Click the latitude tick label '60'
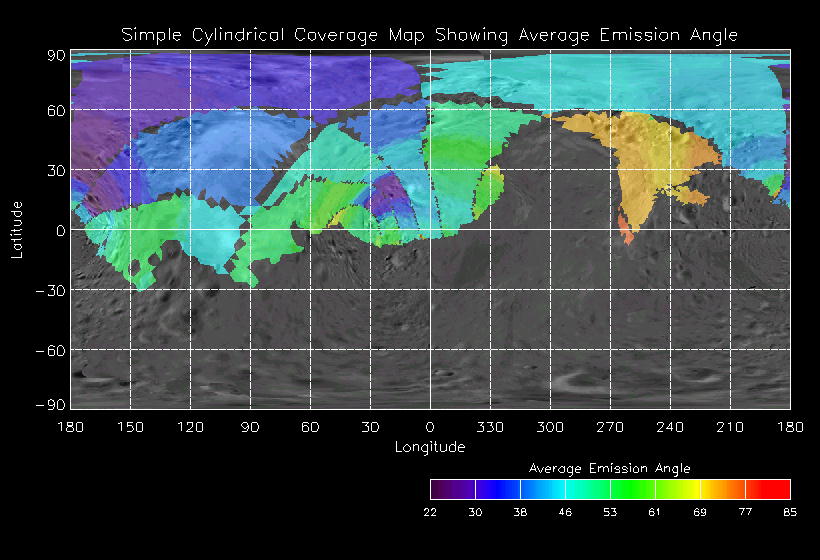Viewport: 820px width, 560px height. [56, 111]
